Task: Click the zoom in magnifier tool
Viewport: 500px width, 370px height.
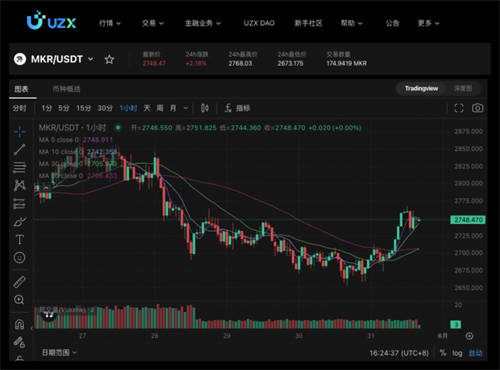Action: [20, 300]
